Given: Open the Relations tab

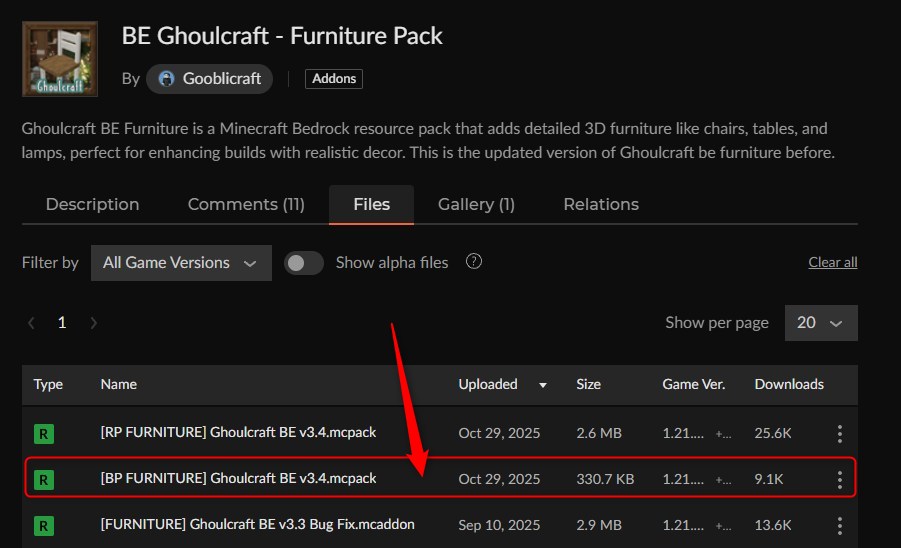Looking at the screenshot, I should pos(601,204).
